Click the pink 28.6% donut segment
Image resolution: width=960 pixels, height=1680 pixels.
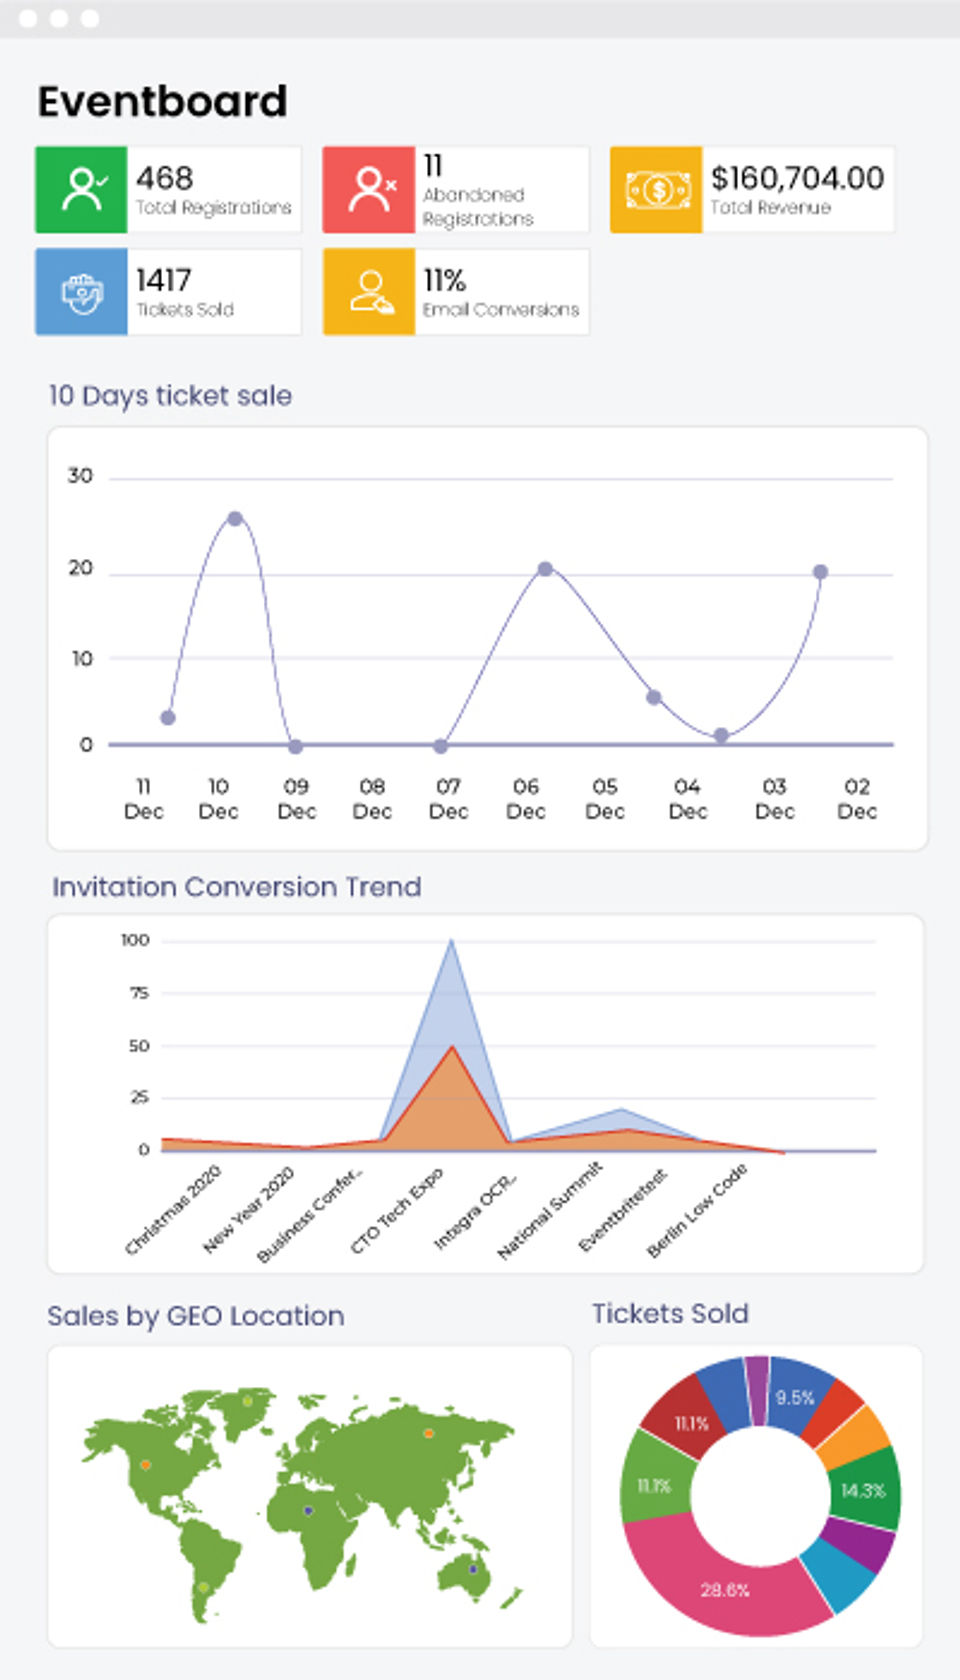tap(724, 1589)
